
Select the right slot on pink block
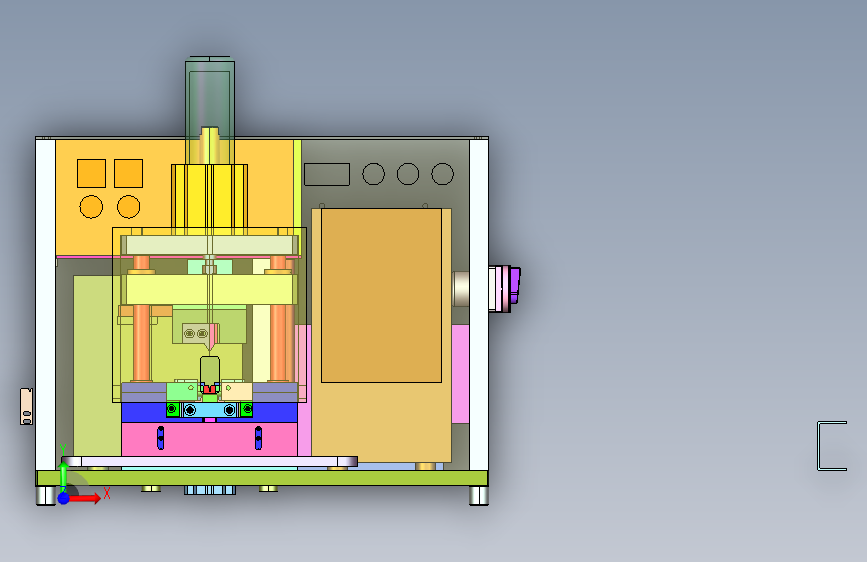(258, 438)
